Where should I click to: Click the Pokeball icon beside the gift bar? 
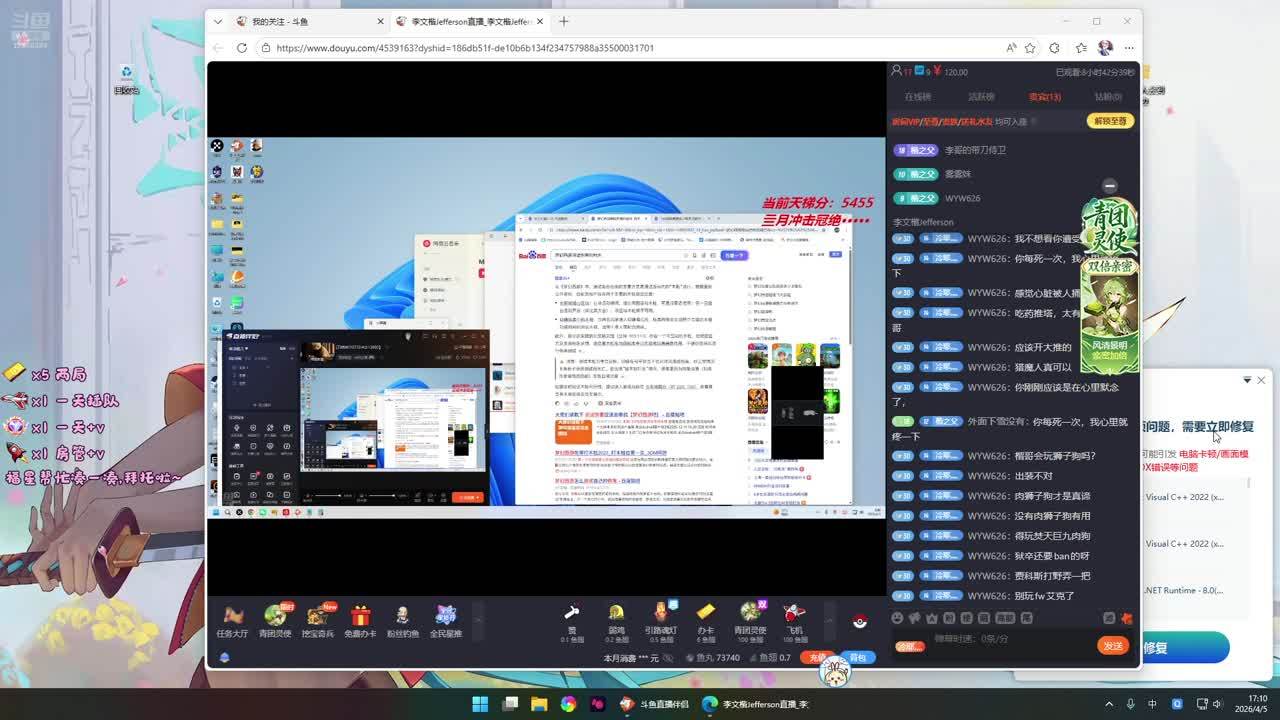click(x=859, y=621)
